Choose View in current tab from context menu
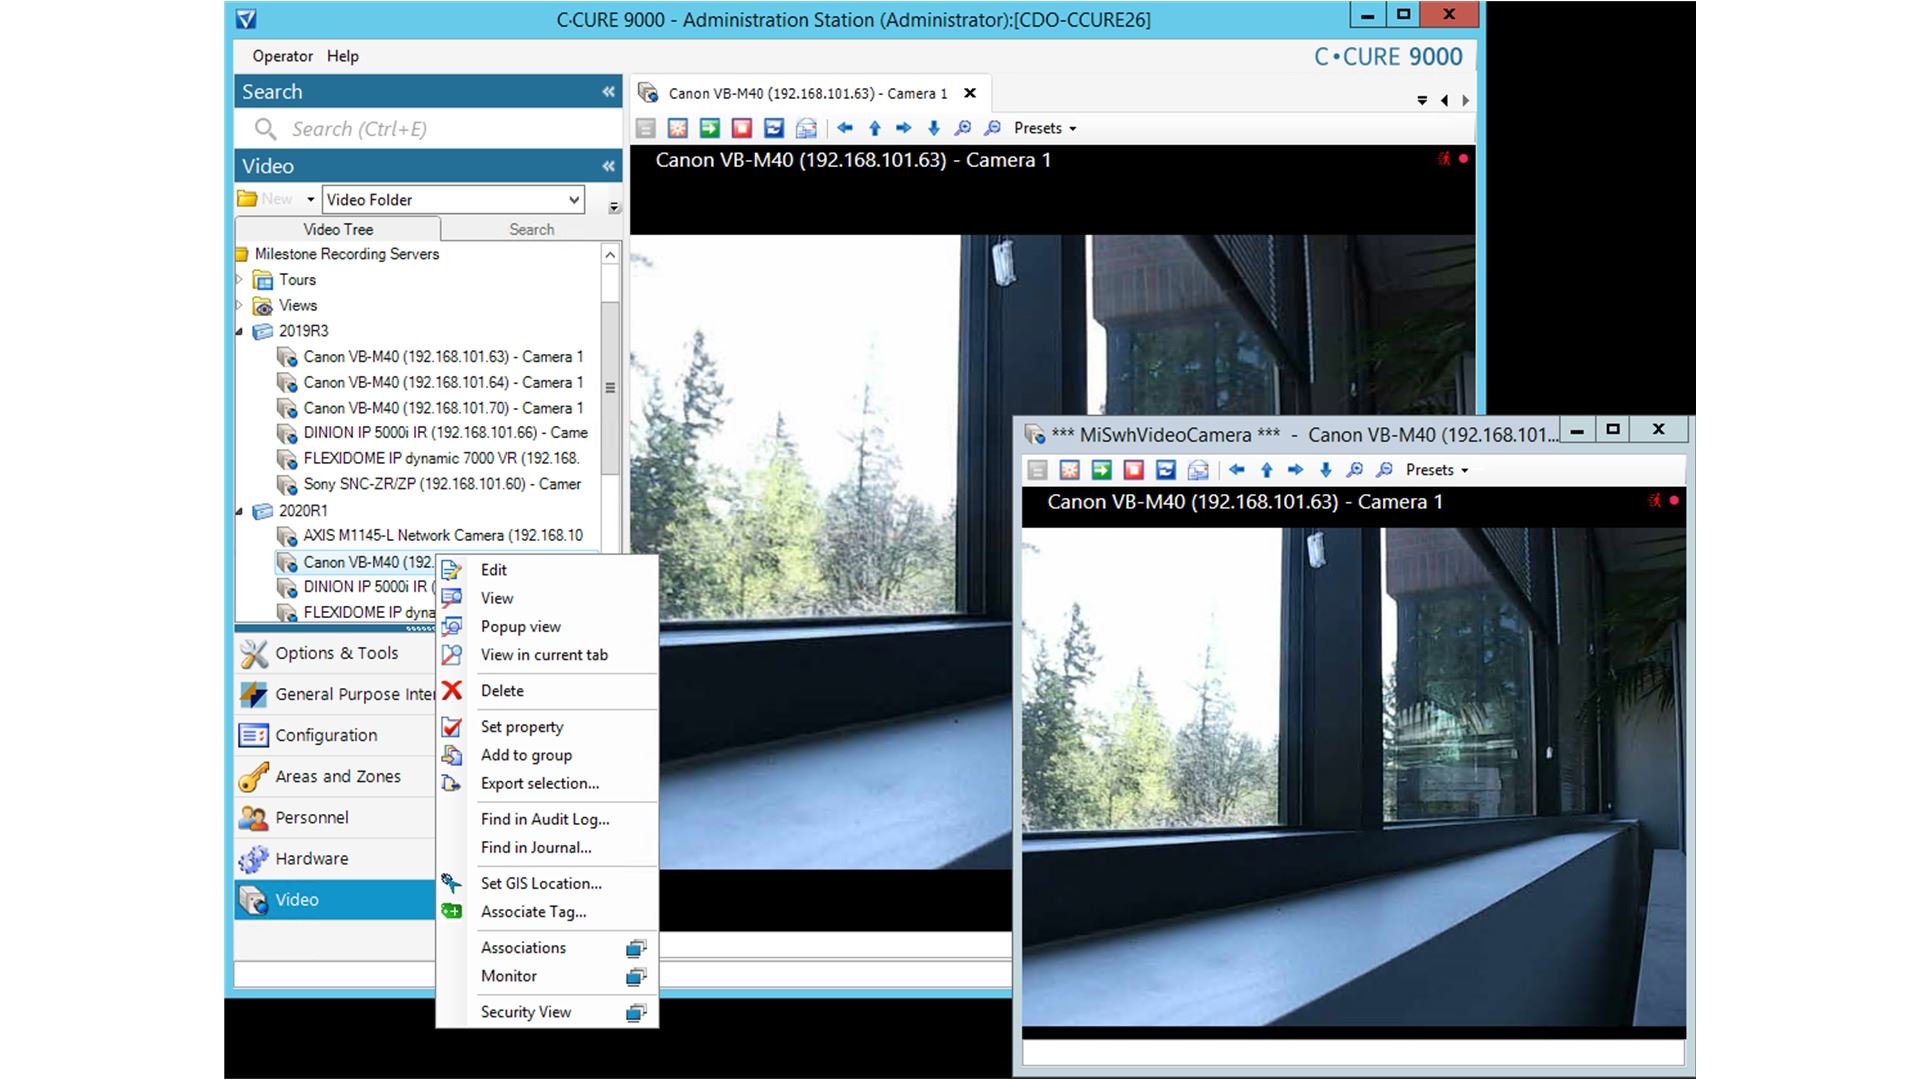1920x1080 pixels. tap(547, 655)
